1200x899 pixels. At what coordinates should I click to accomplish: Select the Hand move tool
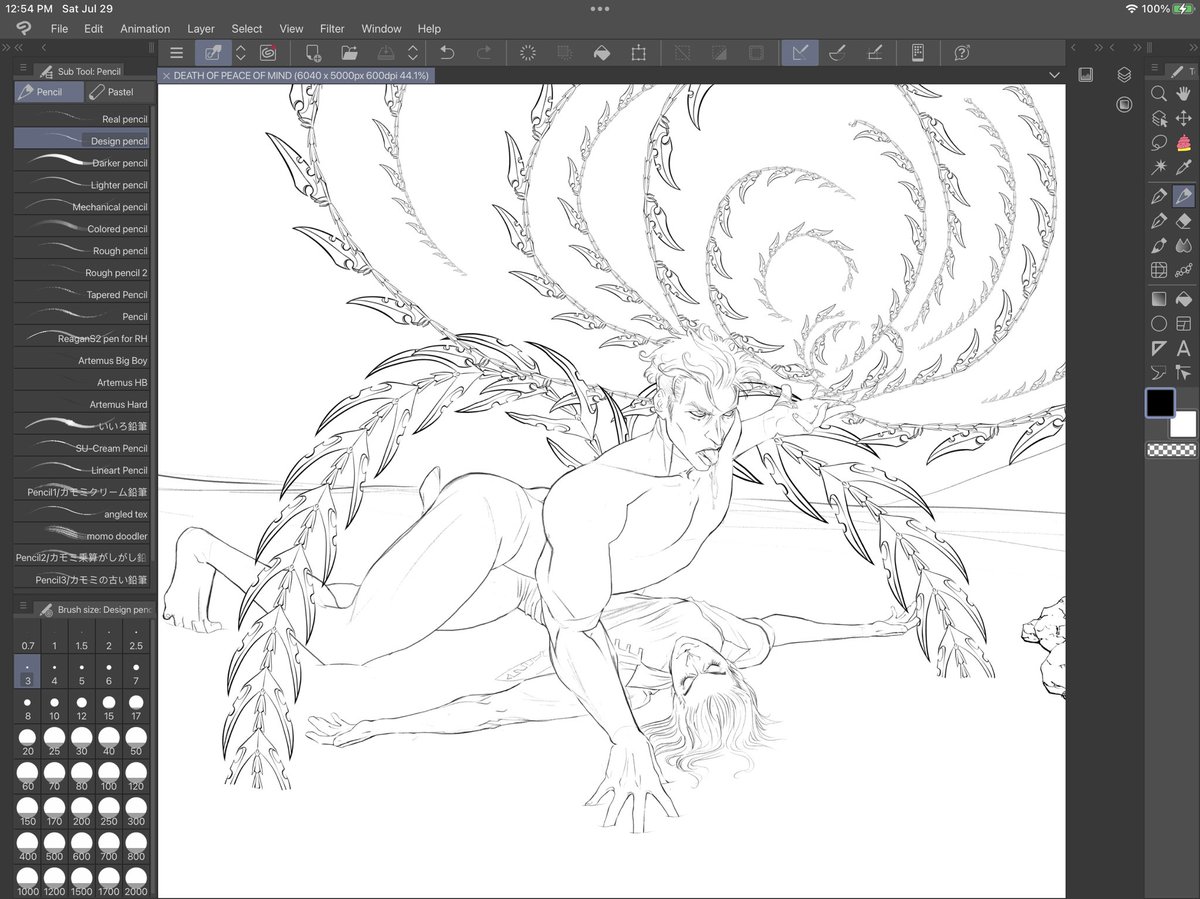click(1184, 93)
